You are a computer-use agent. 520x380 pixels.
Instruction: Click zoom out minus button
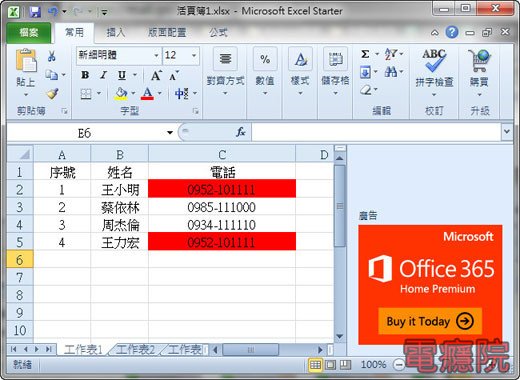[398, 365]
